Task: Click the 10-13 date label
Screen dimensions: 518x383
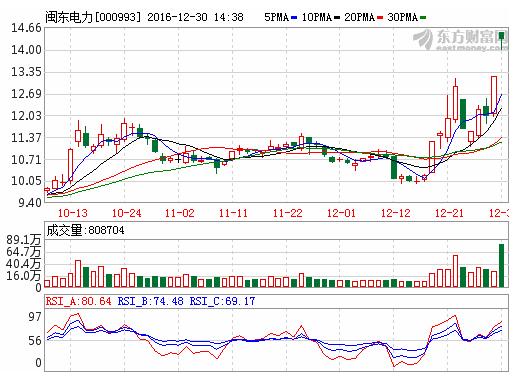Action: (x=73, y=213)
